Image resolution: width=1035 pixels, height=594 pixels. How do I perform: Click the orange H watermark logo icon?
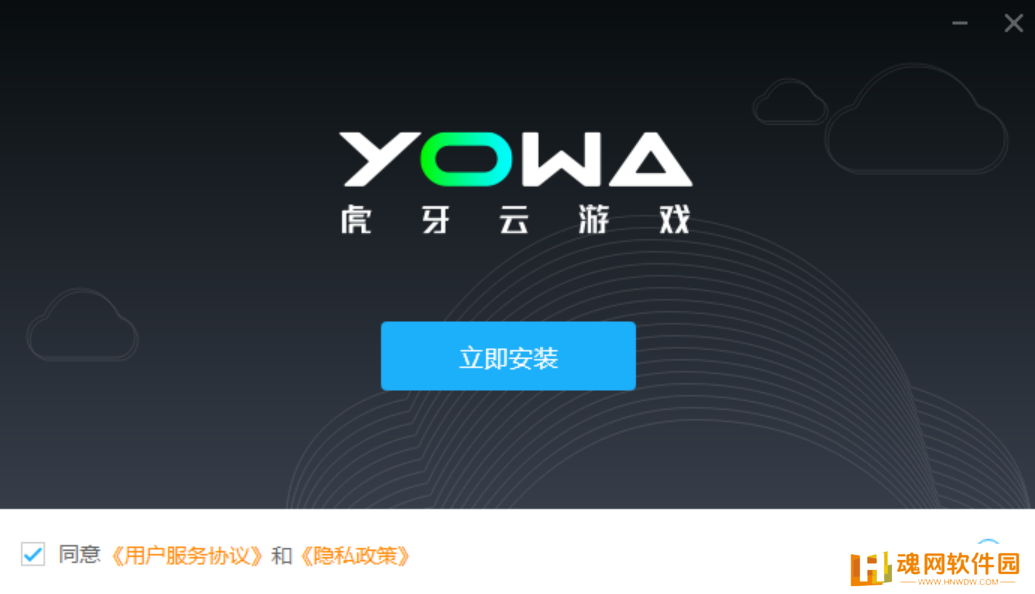tap(871, 568)
